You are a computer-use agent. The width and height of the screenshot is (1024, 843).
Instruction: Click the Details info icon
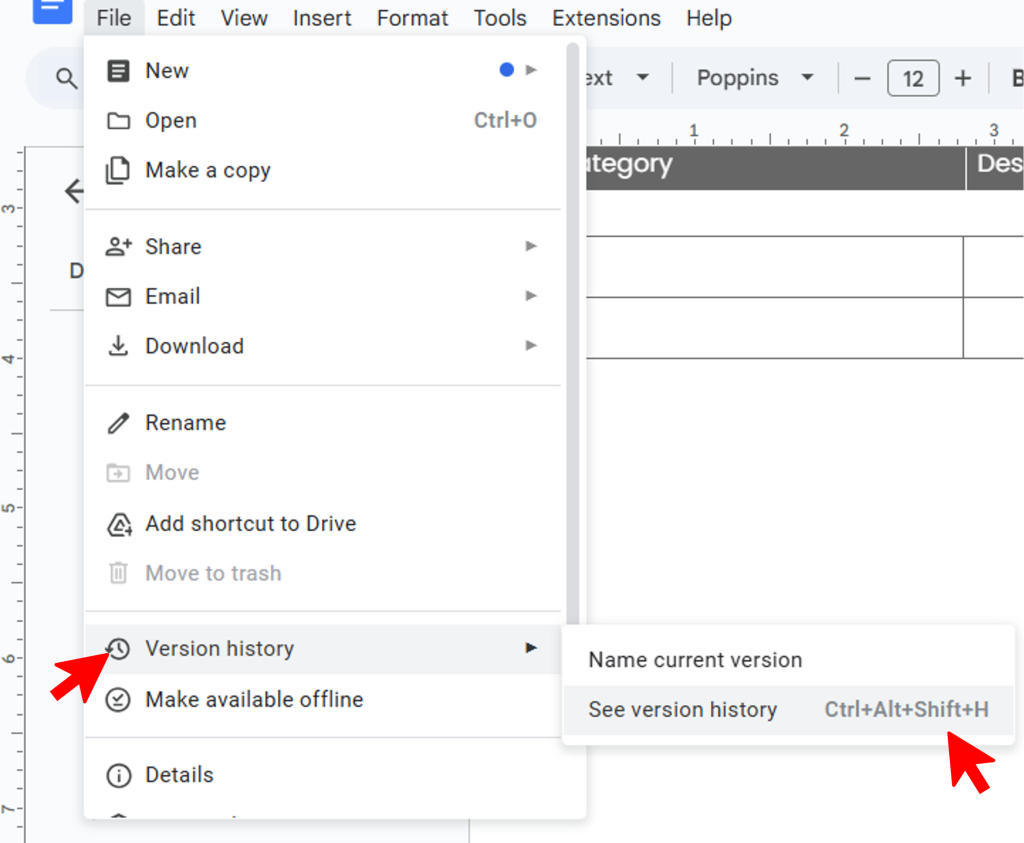click(118, 775)
